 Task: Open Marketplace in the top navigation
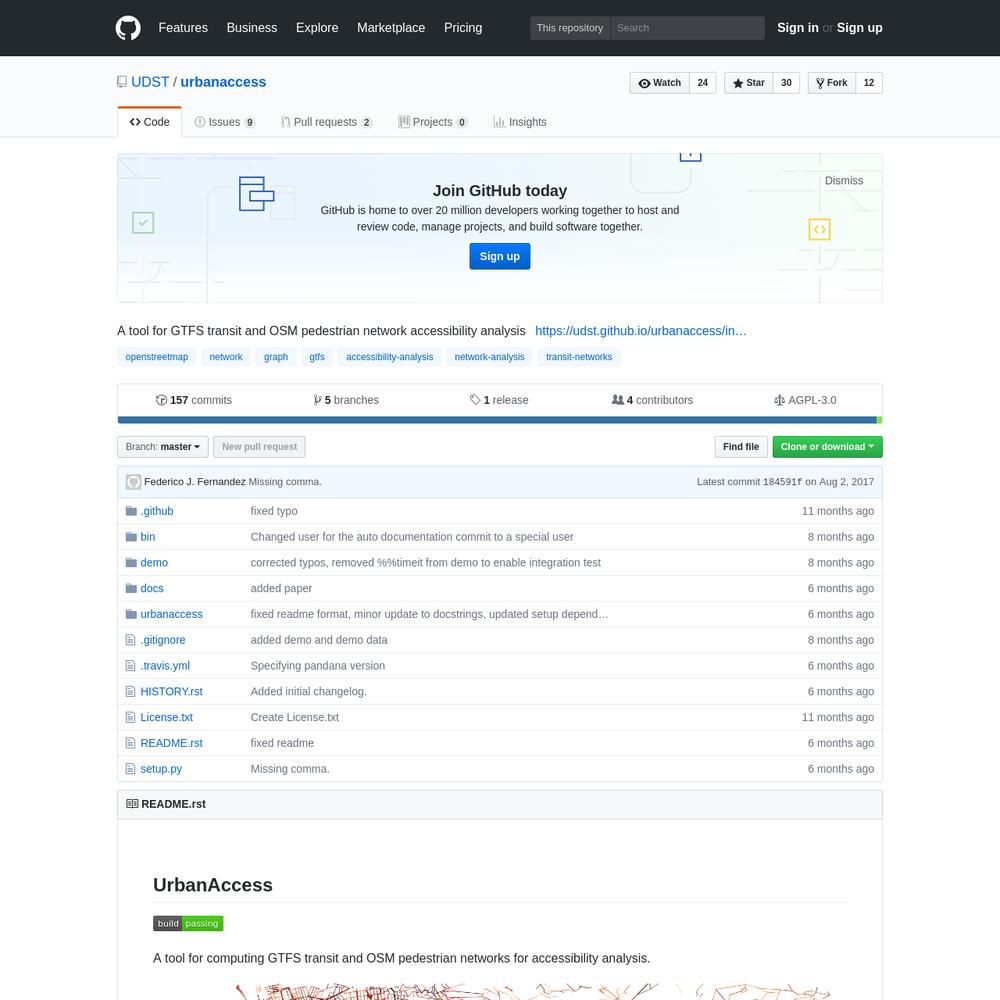click(391, 28)
